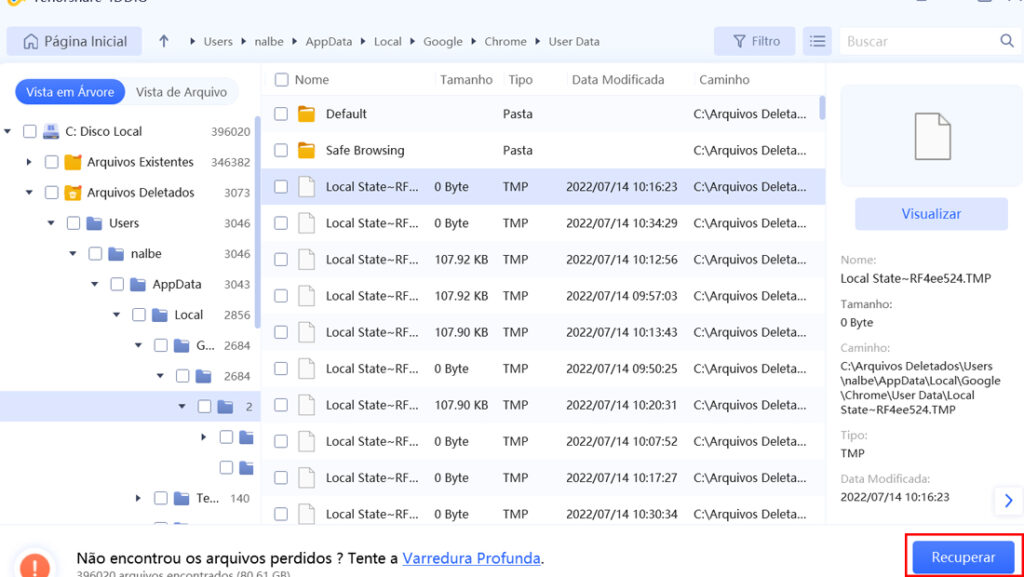Collapse the nalbe tree node
1024x577 pixels.
coord(73,254)
